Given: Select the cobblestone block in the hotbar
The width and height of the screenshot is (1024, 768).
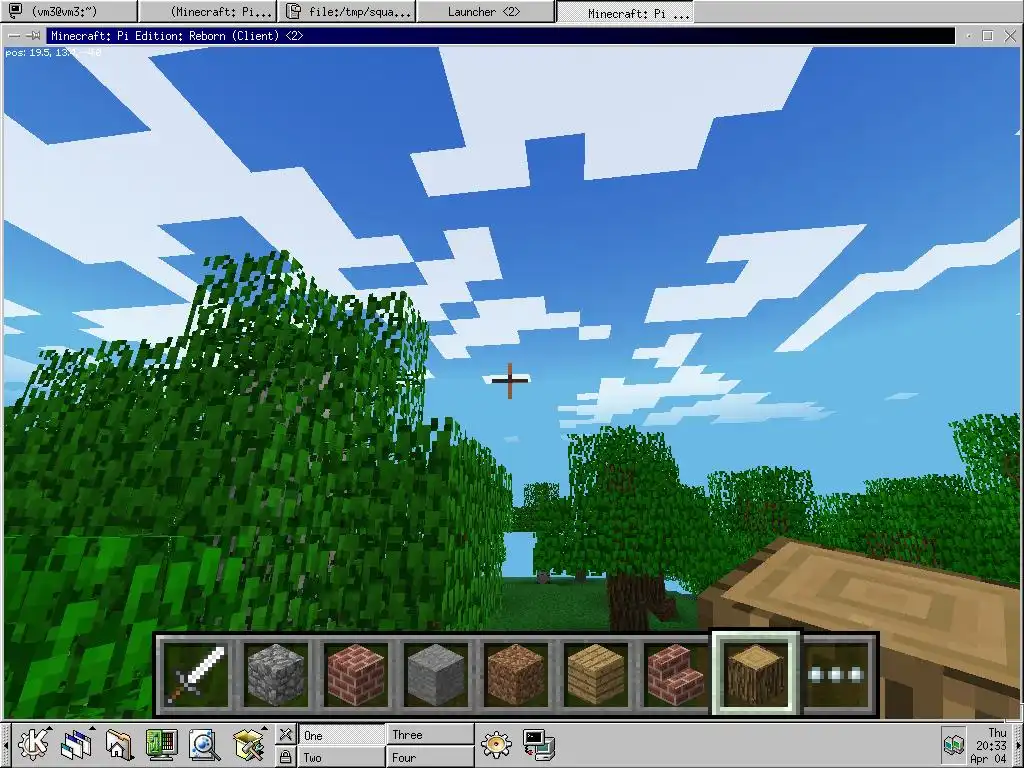Looking at the screenshot, I should [x=275, y=675].
